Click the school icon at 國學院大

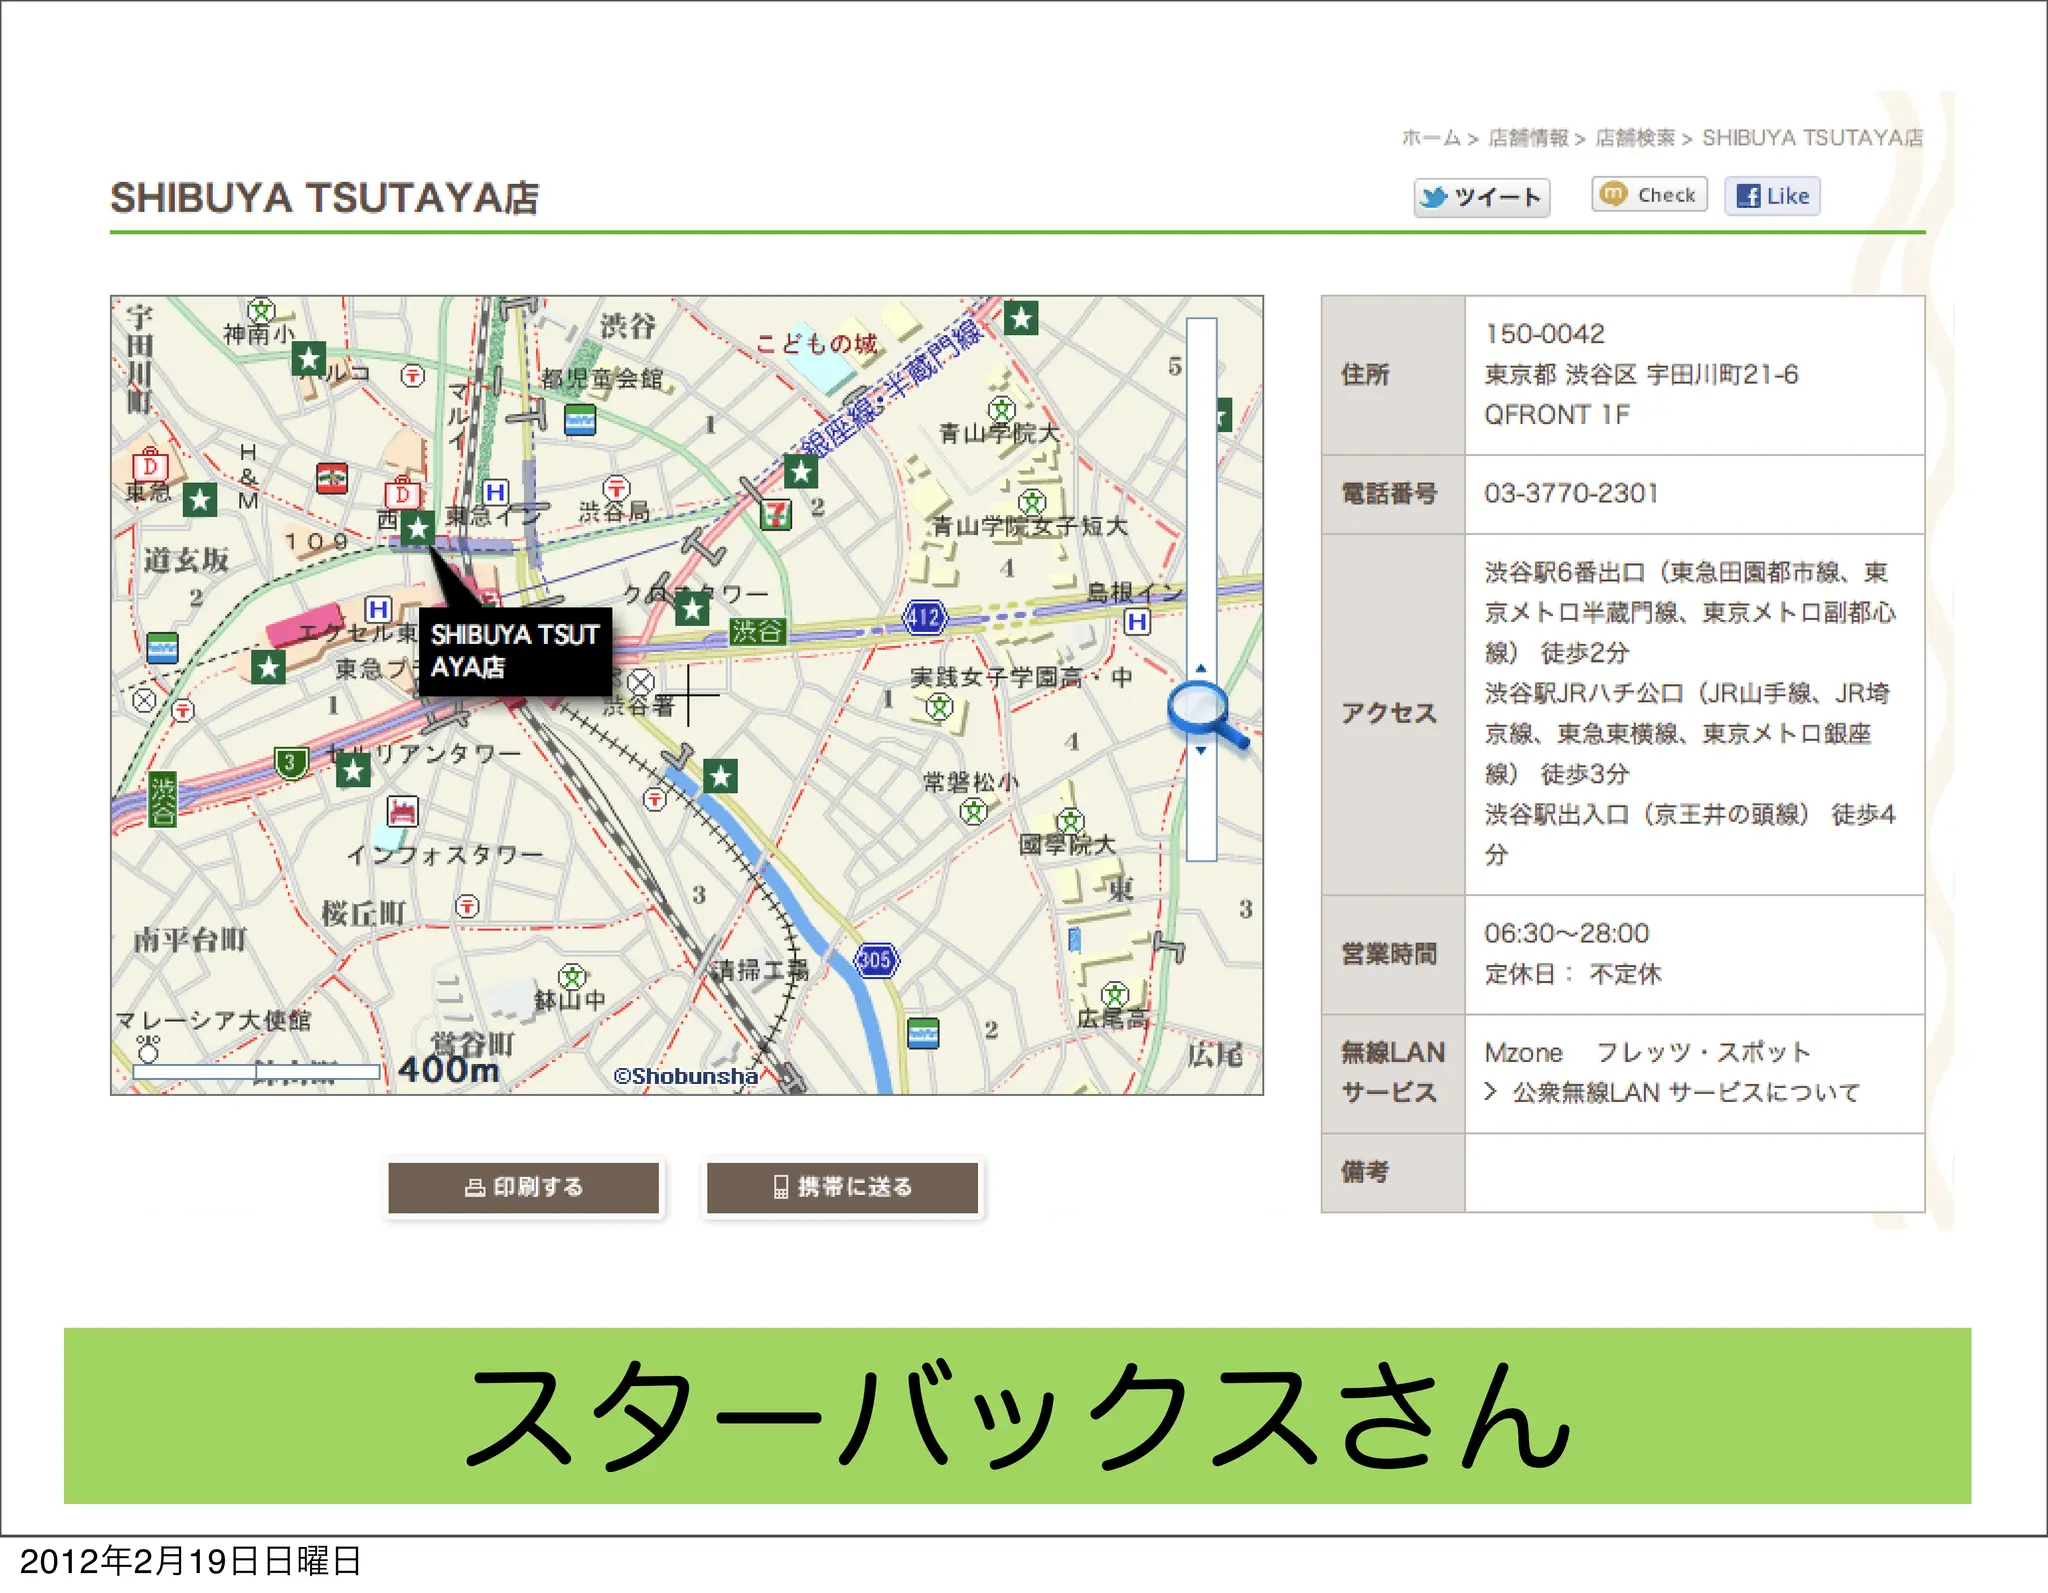click(1070, 821)
